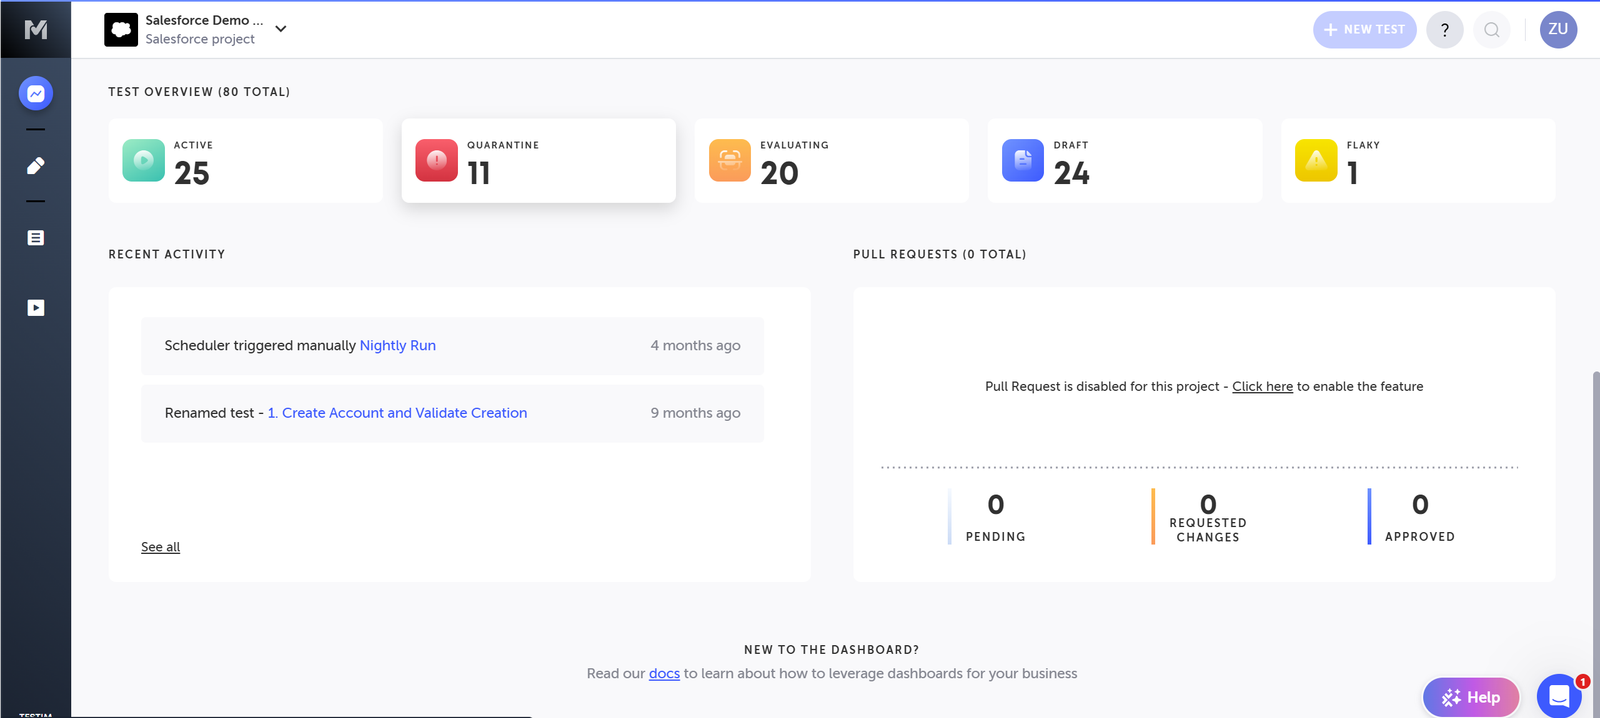Click the orange Evaluating icon
Screen dimensions: 1600x718
pos(730,160)
